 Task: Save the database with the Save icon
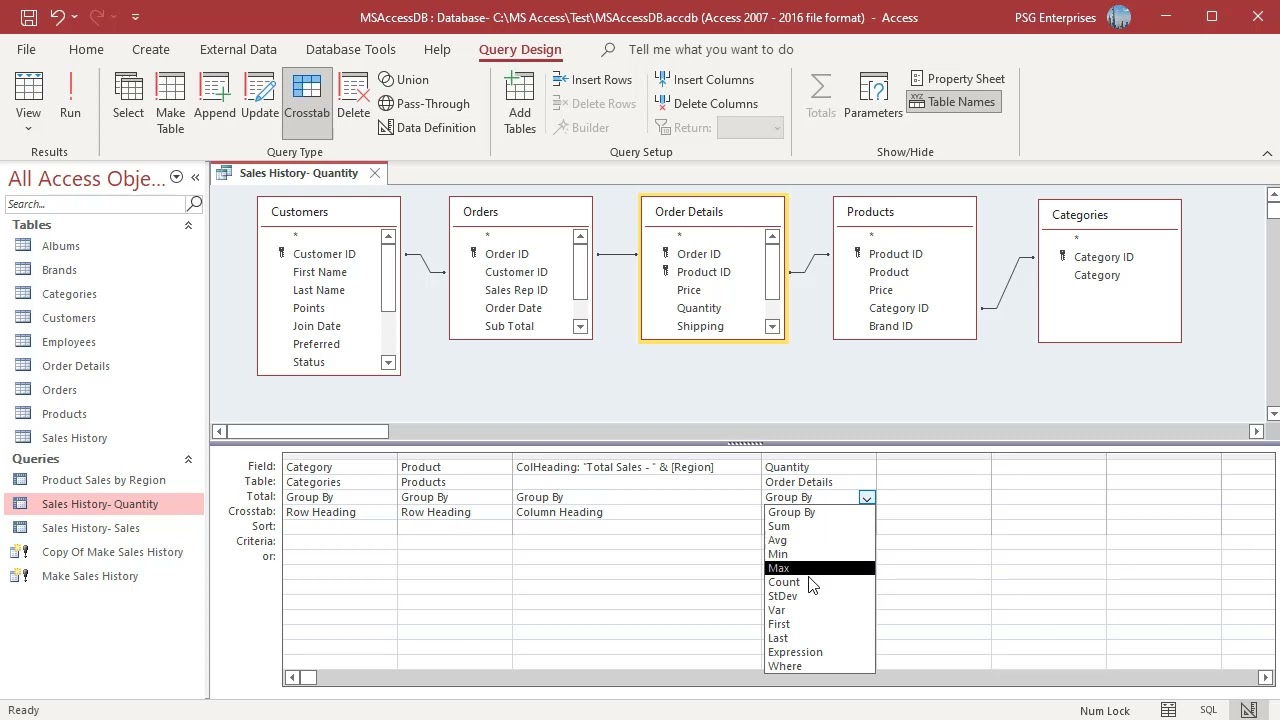tap(28, 17)
